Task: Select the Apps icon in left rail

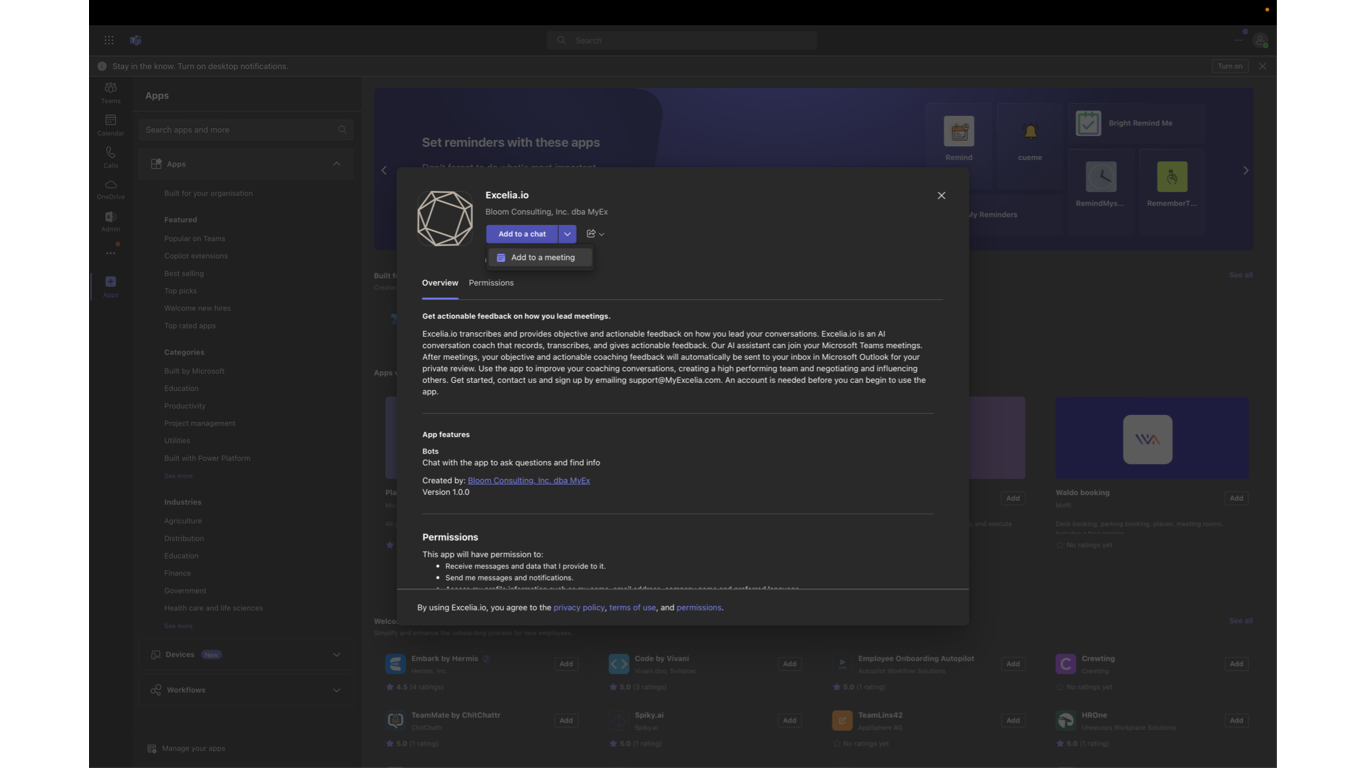Action: [x=110, y=286]
